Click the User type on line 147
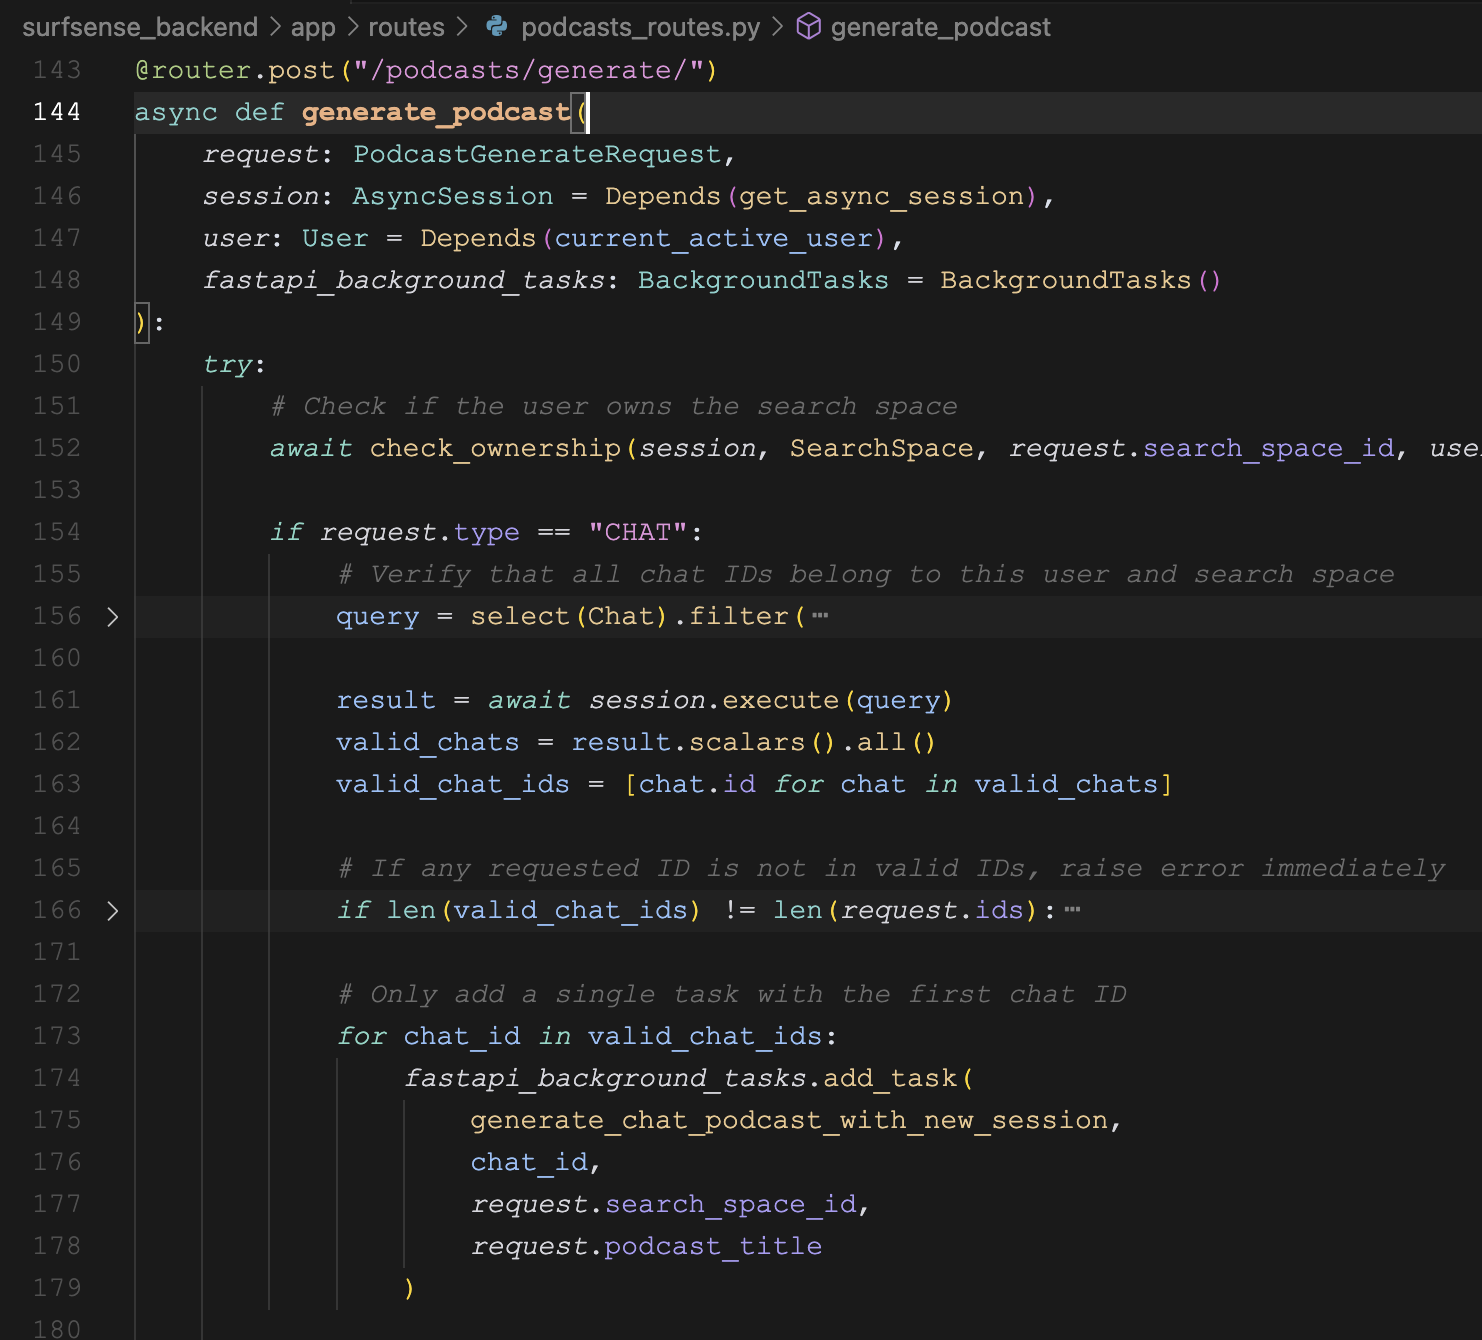This screenshot has width=1482, height=1340. tap(335, 238)
